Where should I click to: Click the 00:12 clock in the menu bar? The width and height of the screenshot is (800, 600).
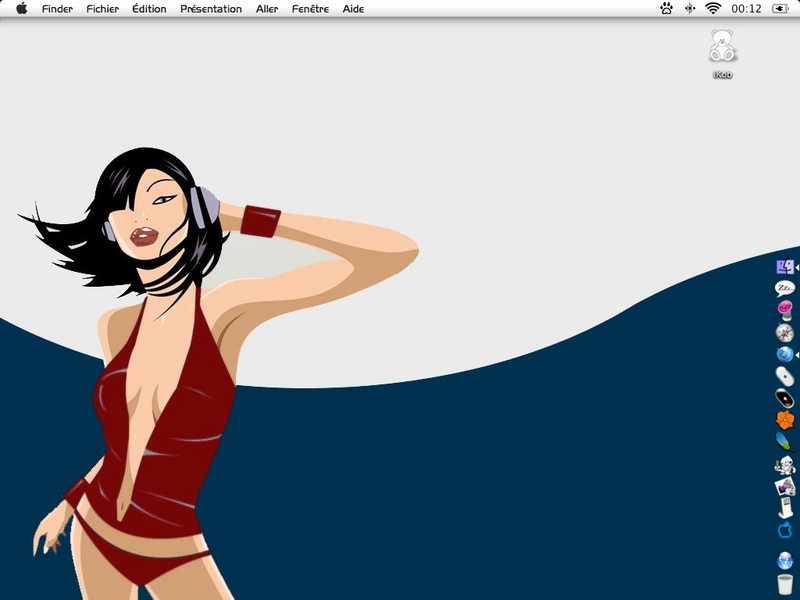pos(746,9)
